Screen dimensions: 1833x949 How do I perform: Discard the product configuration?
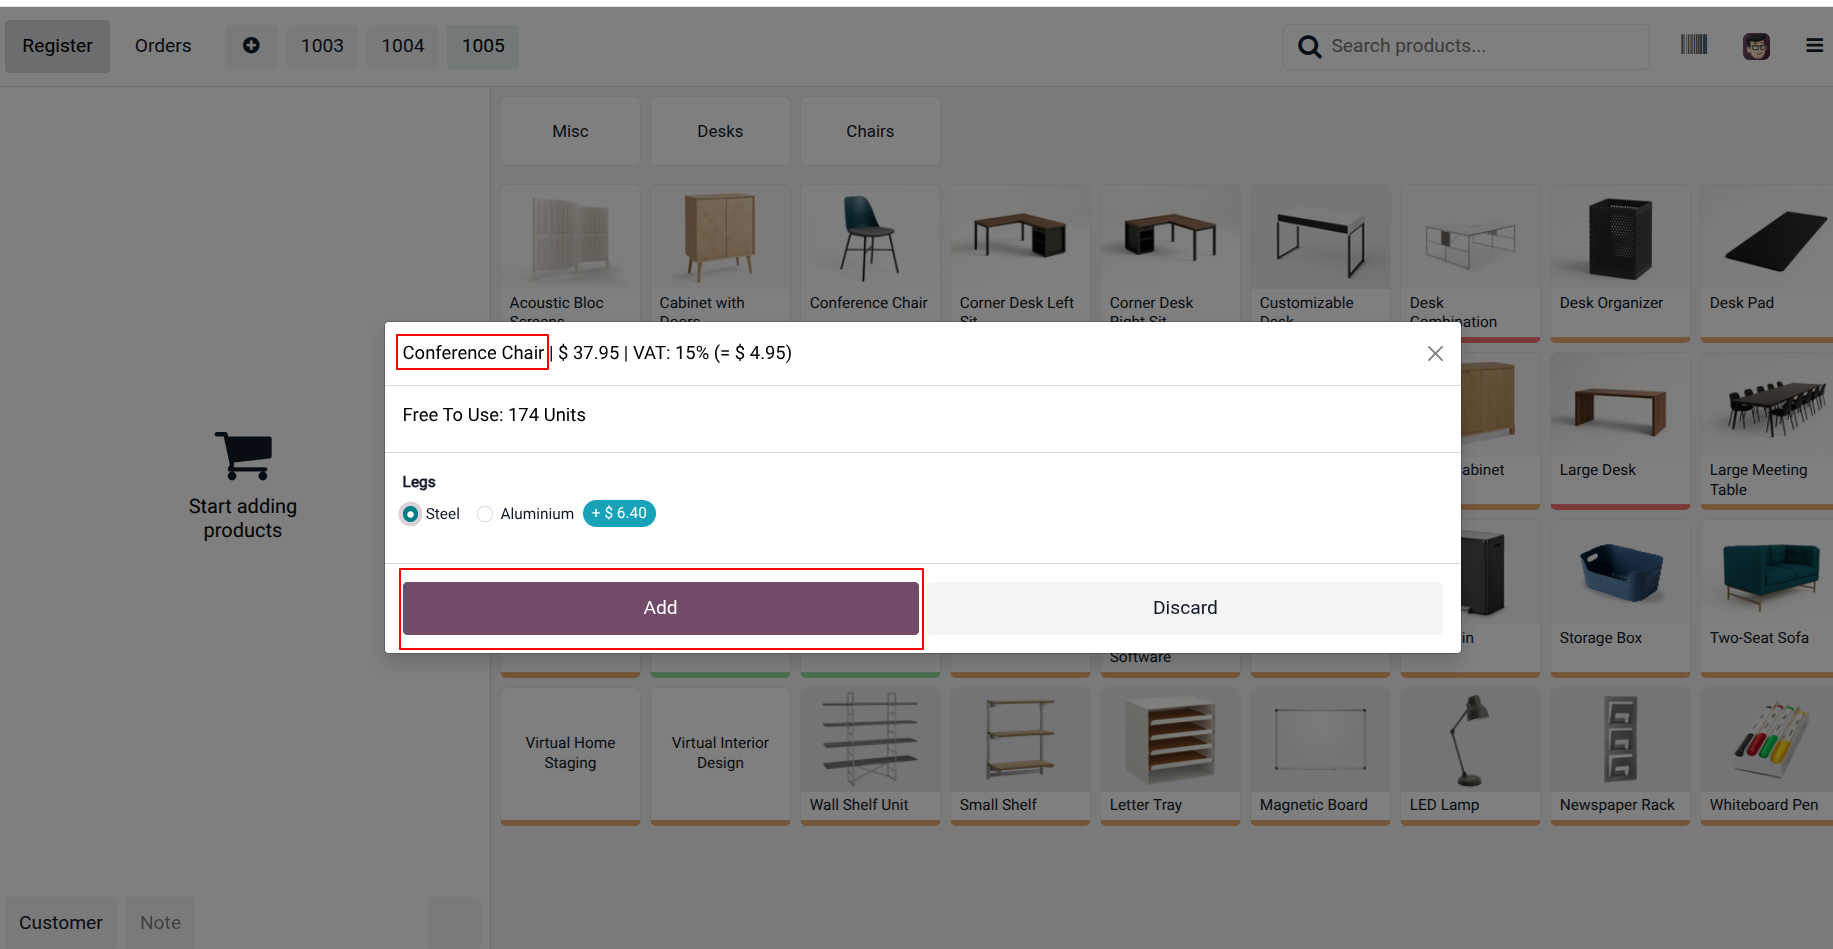point(1185,608)
